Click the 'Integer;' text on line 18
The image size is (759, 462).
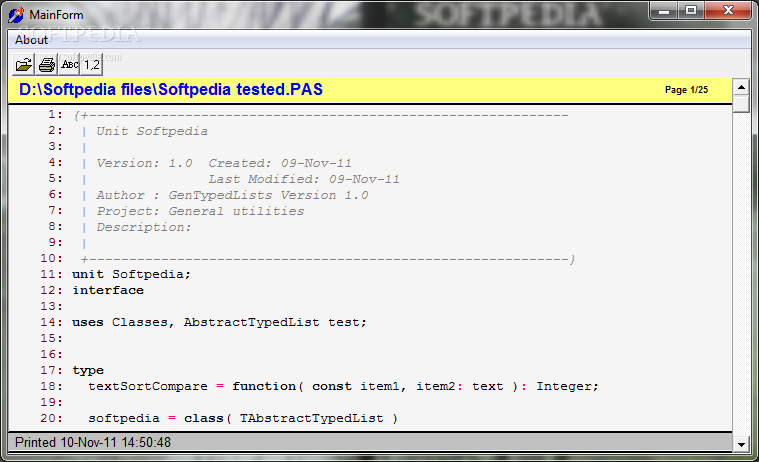pyautogui.click(x=567, y=386)
